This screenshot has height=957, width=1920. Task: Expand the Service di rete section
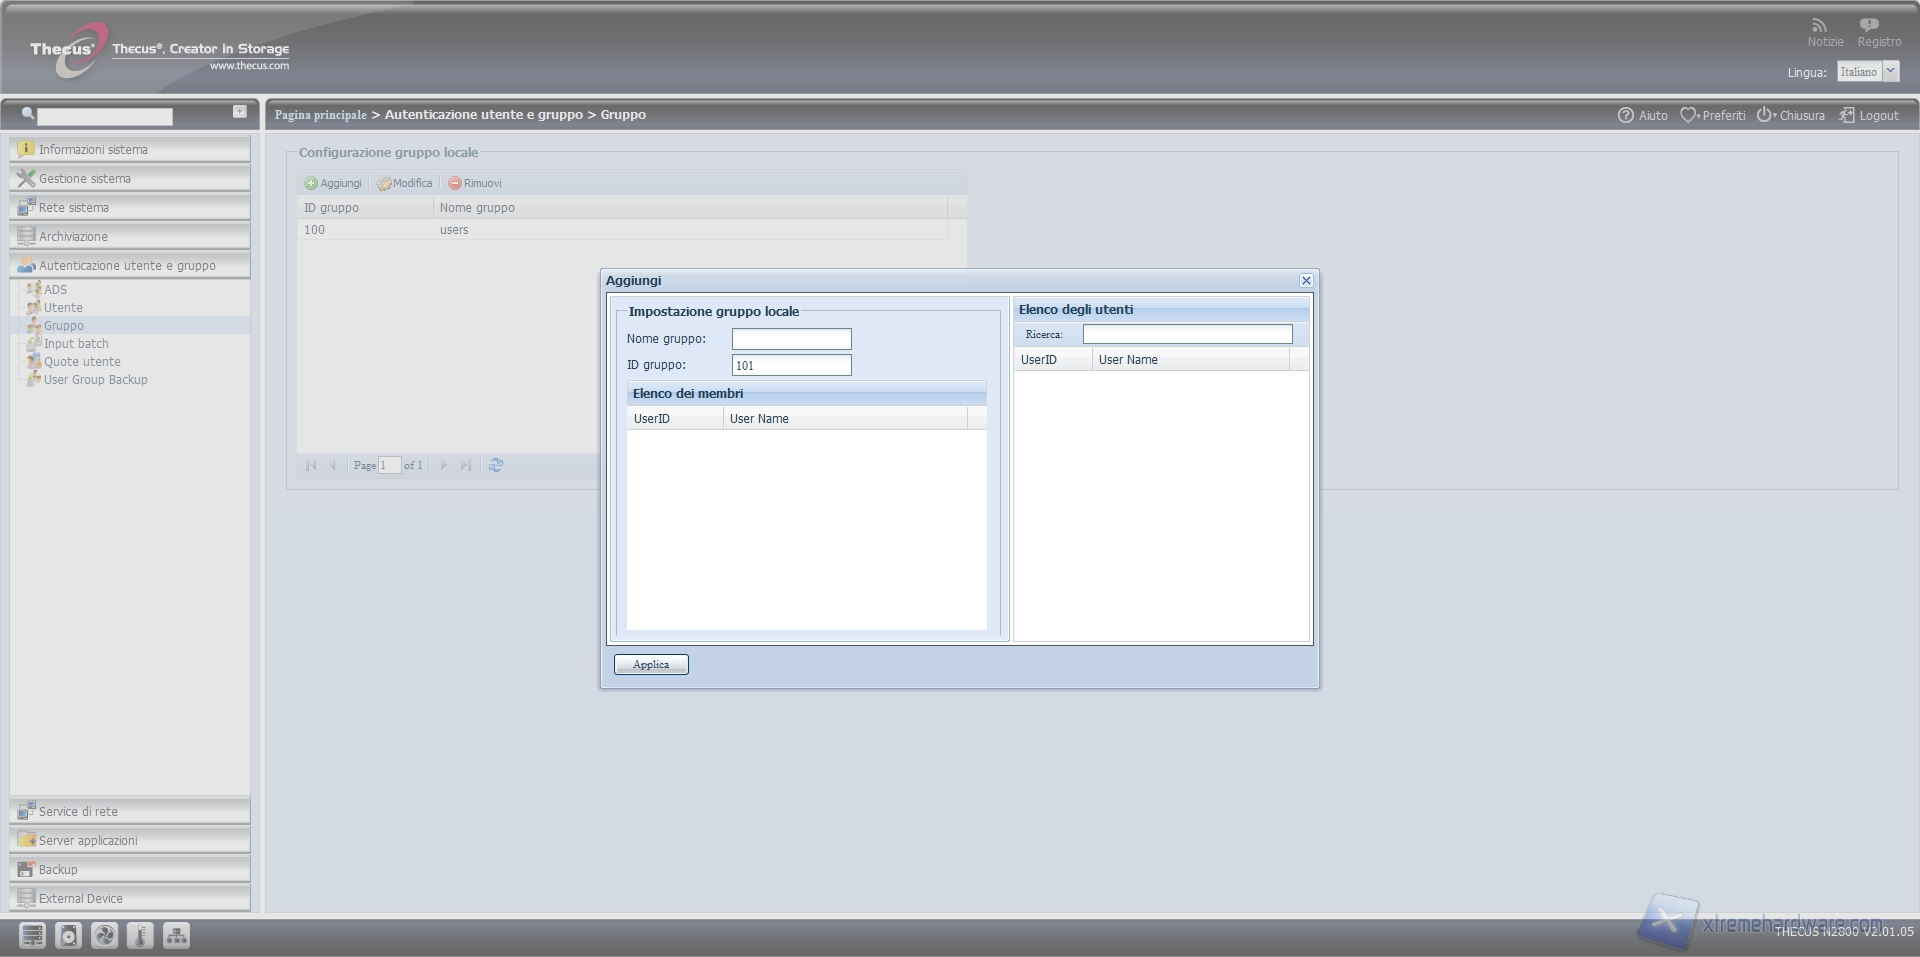(x=130, y=811)
